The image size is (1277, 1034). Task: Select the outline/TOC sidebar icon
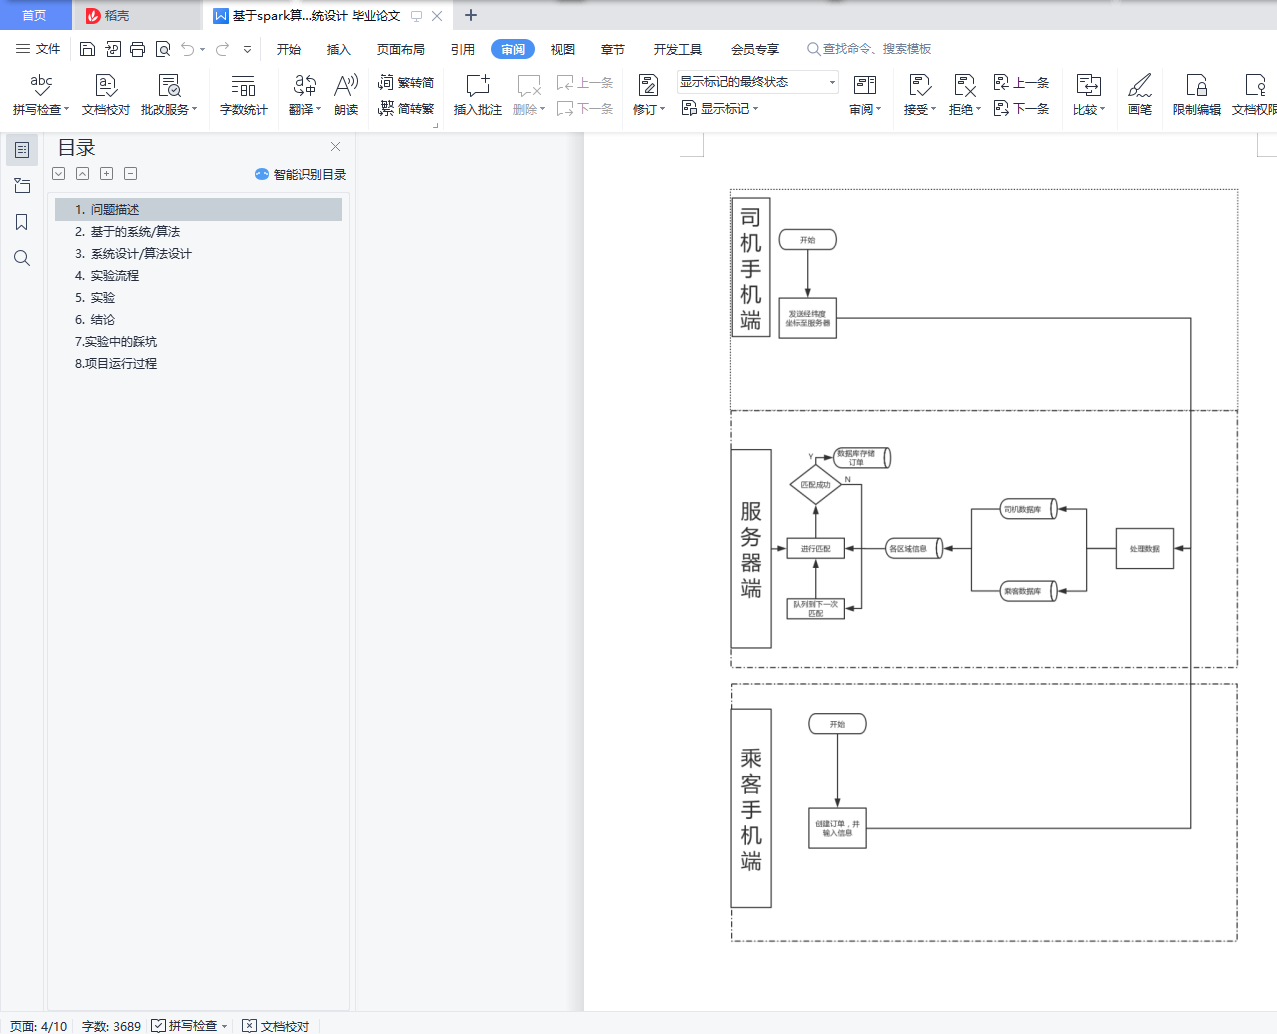[22, 150]
